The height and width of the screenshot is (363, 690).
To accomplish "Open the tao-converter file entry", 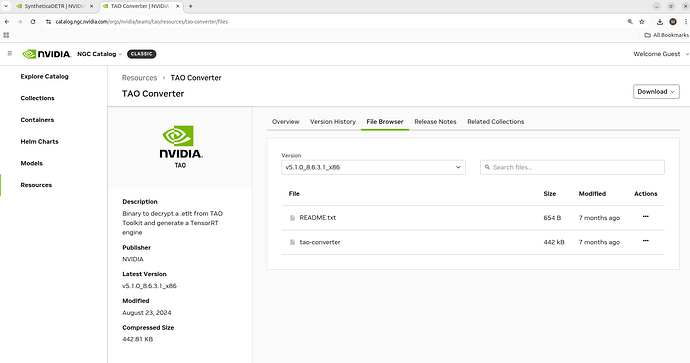I will tap(320, 242).
